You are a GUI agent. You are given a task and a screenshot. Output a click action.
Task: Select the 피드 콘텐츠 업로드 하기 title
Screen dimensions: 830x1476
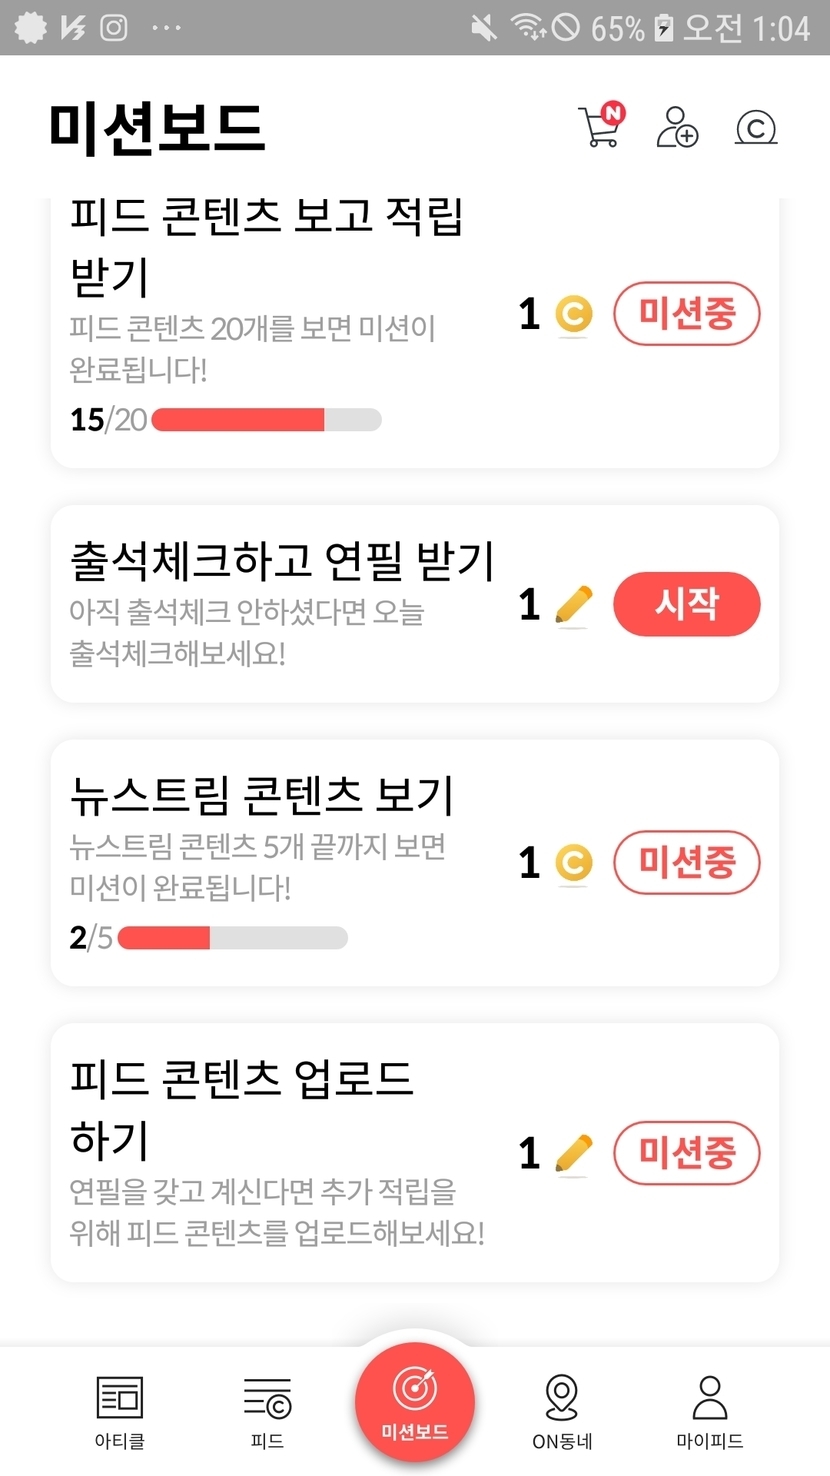(x=242, y=1108)
